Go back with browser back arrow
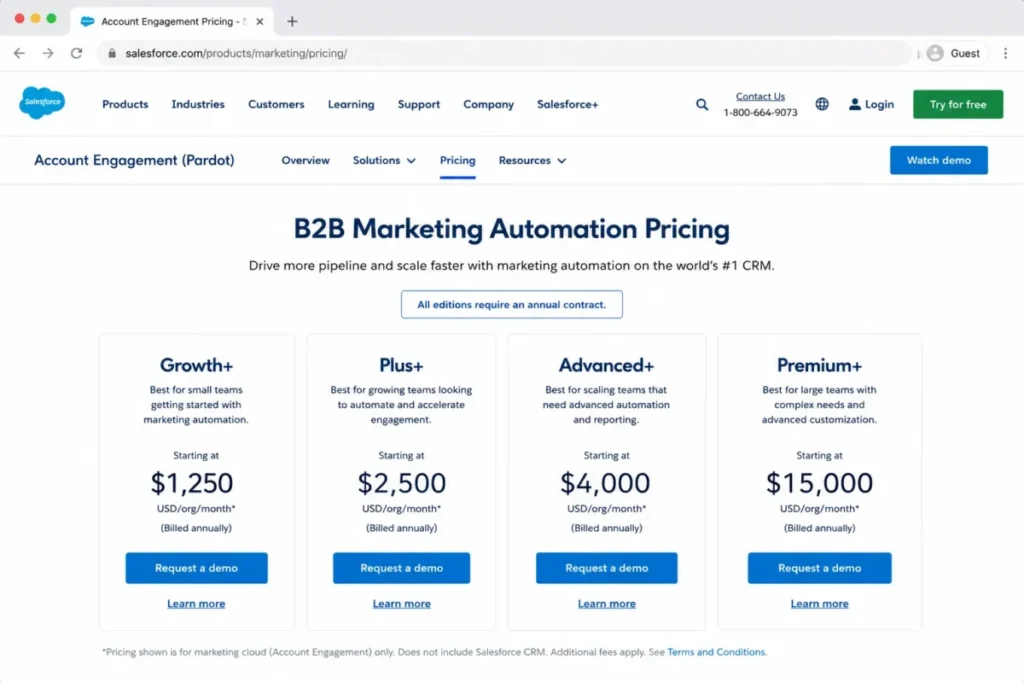The height and width of the screenshot is (683, 1024). (19, 54)
